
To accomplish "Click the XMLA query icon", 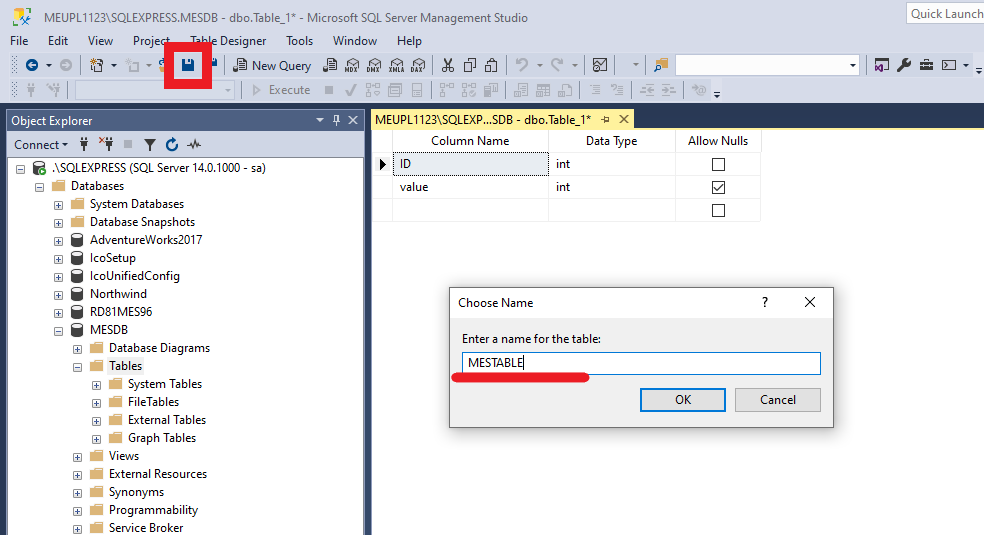I will [396, 65].
